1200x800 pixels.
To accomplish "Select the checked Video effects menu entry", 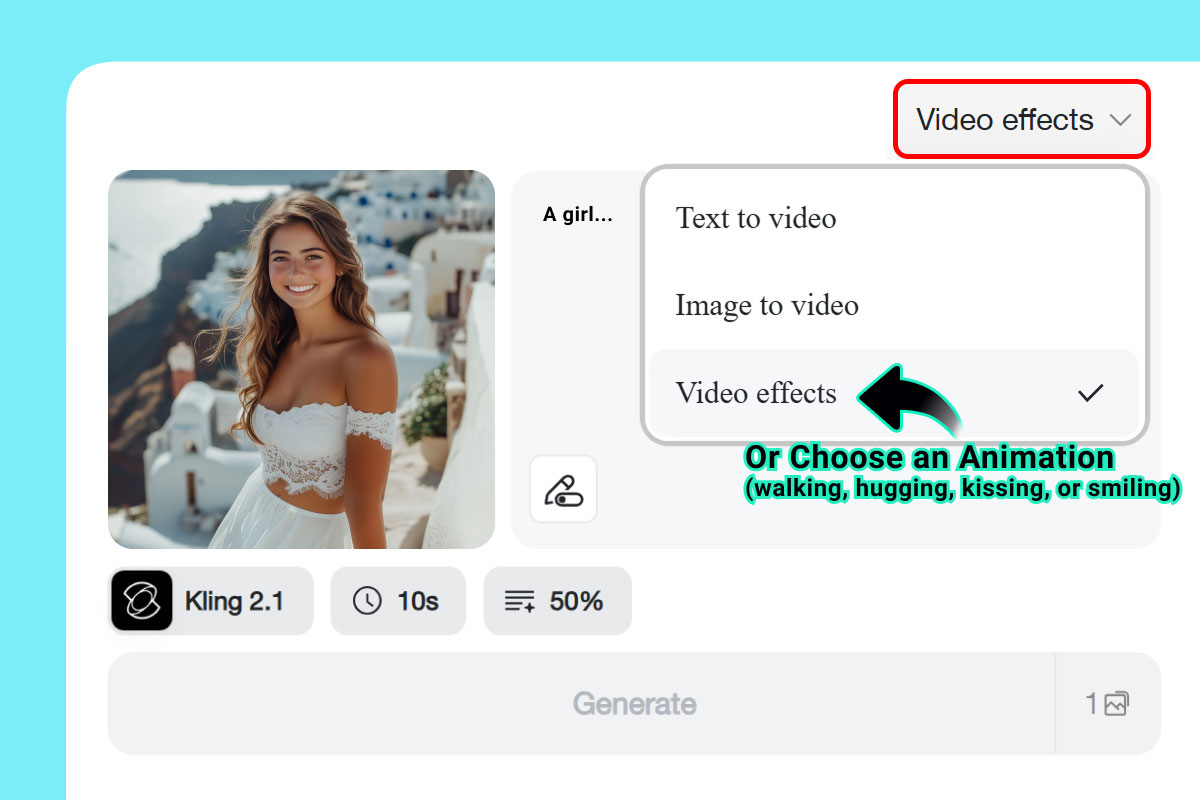I will pyautogui.click(x=757, y=393).
